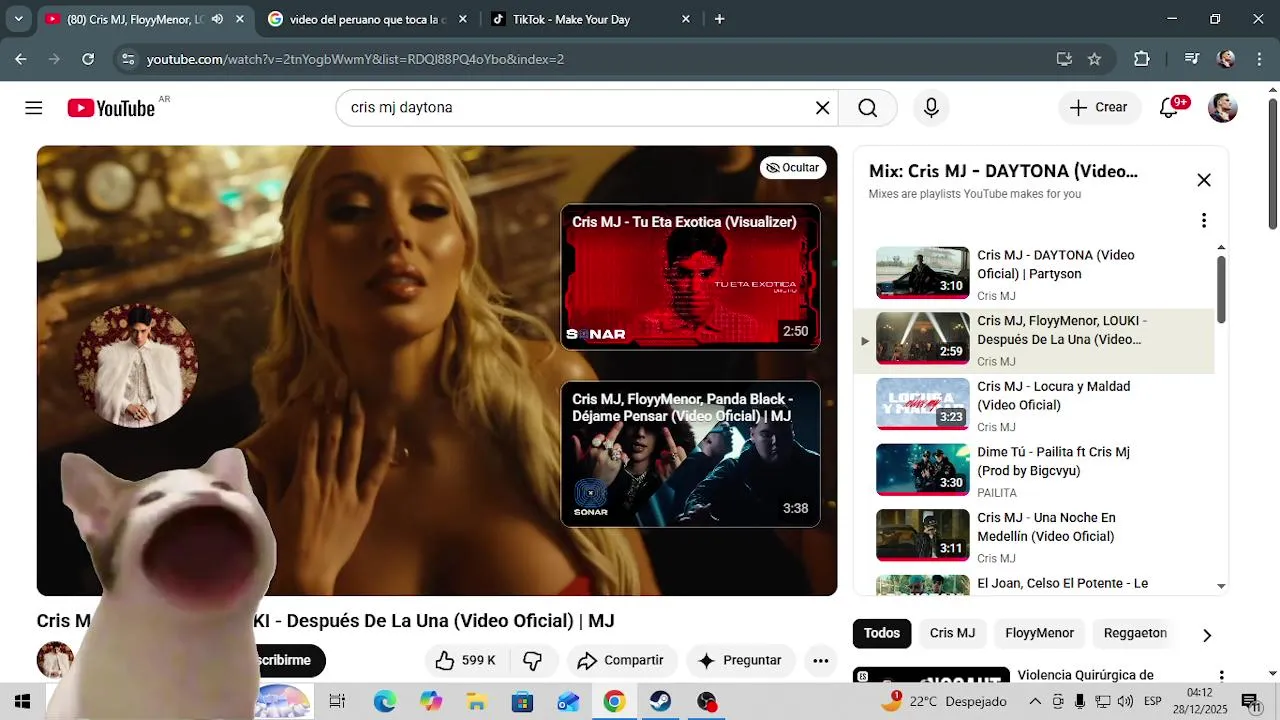Open channel circle overlay on the video

click(136, 365)
